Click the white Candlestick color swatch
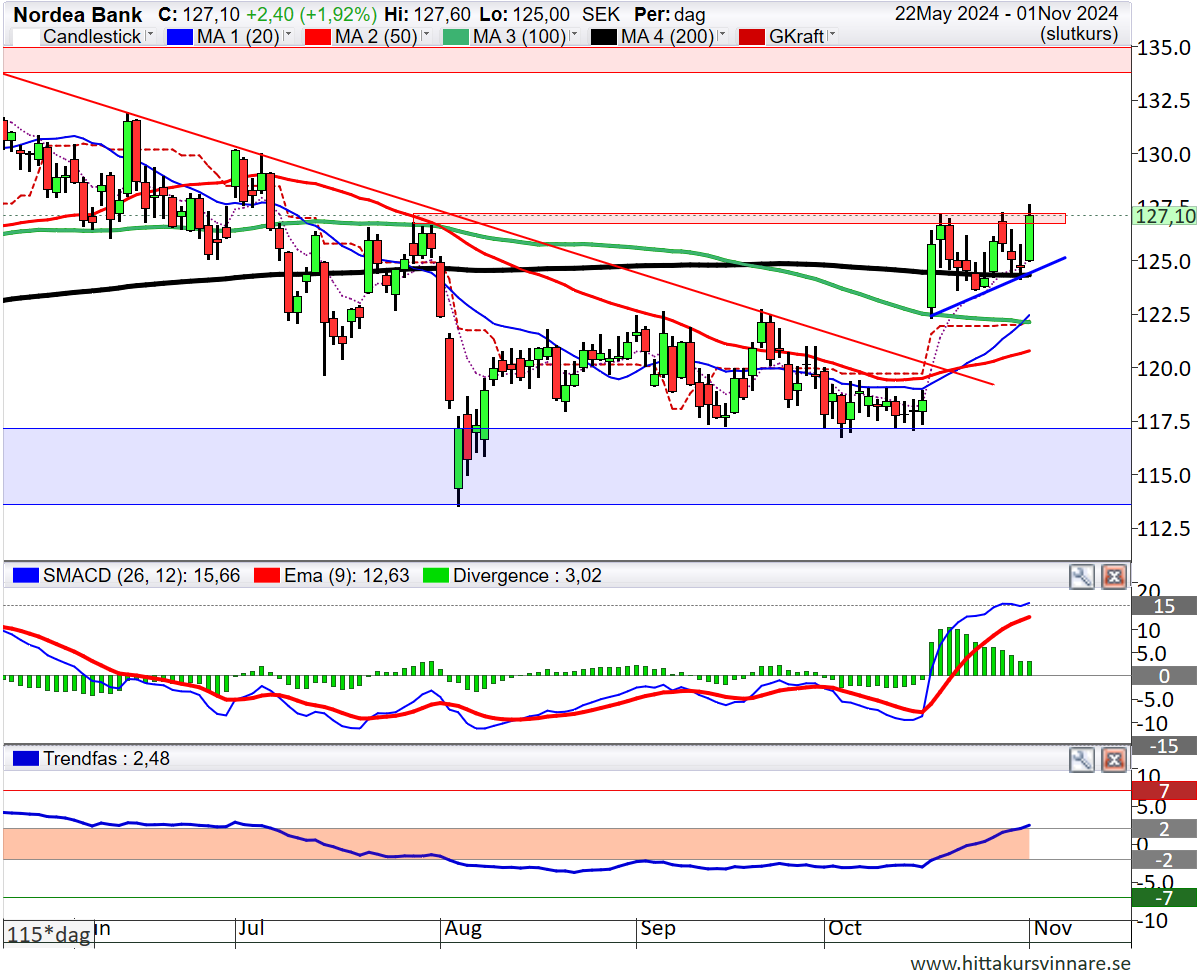The height and width of the screenshot is (980, 1200). [27, 37]
